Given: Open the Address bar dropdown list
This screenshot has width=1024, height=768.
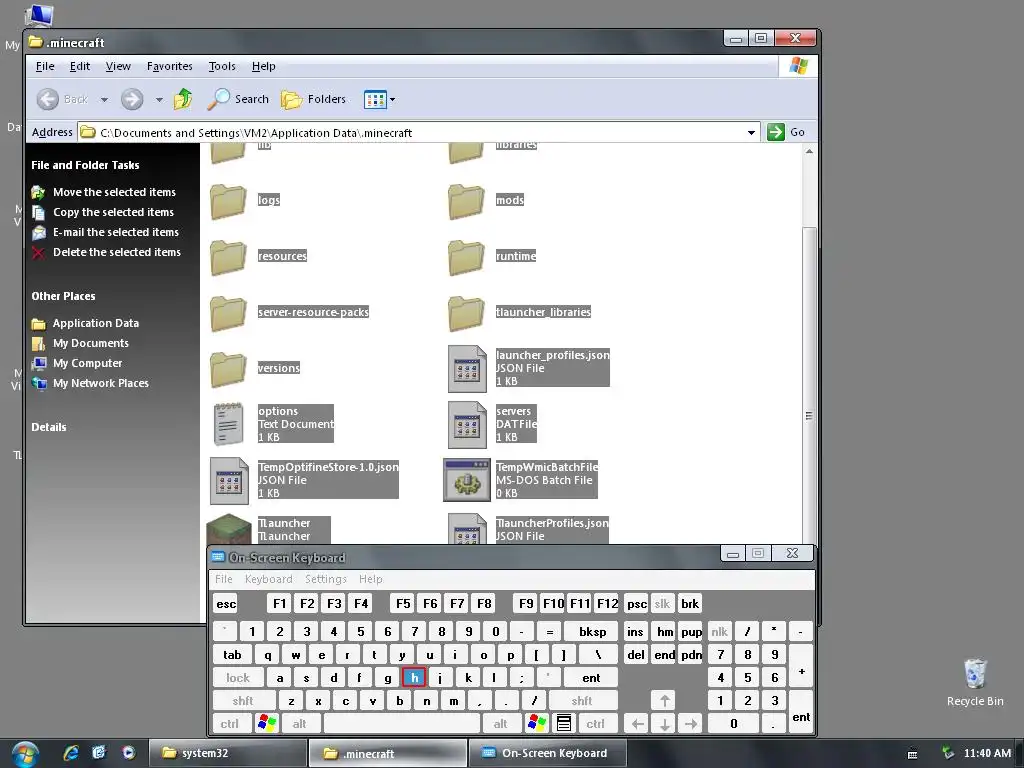Looking at the screenshot, I should pyautogui.click(x=751, y=133).
